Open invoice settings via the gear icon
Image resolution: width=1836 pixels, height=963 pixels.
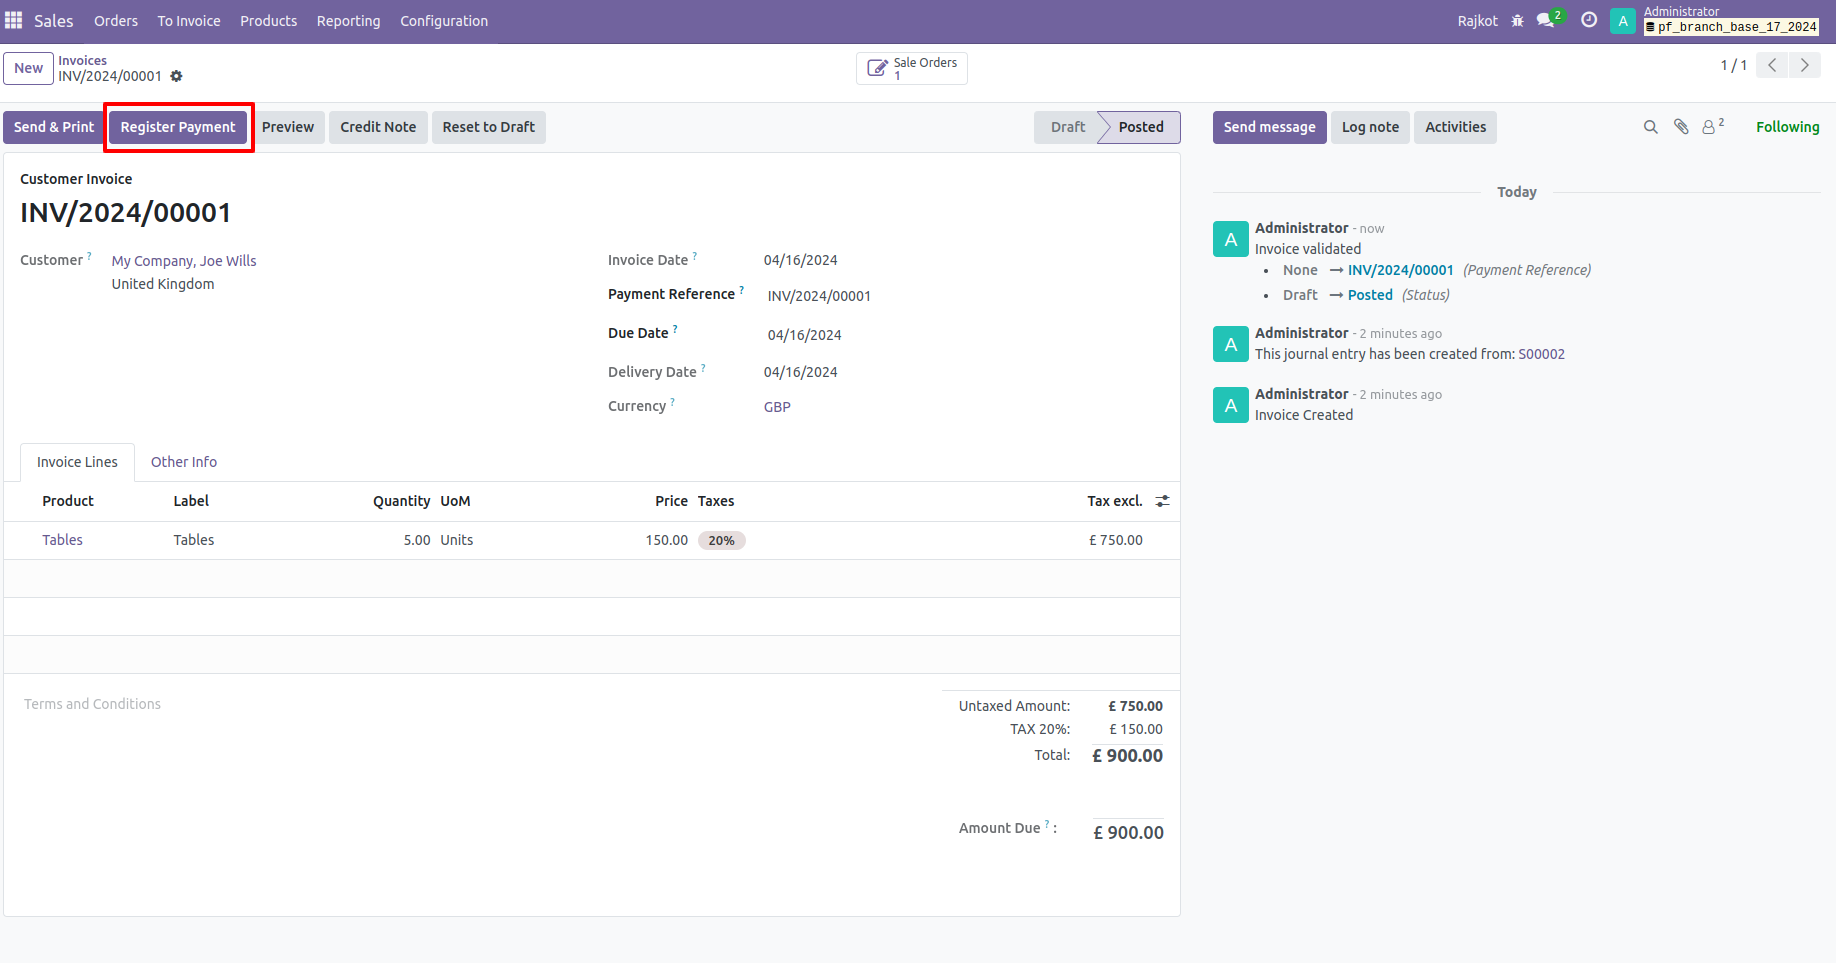(177, 76)
